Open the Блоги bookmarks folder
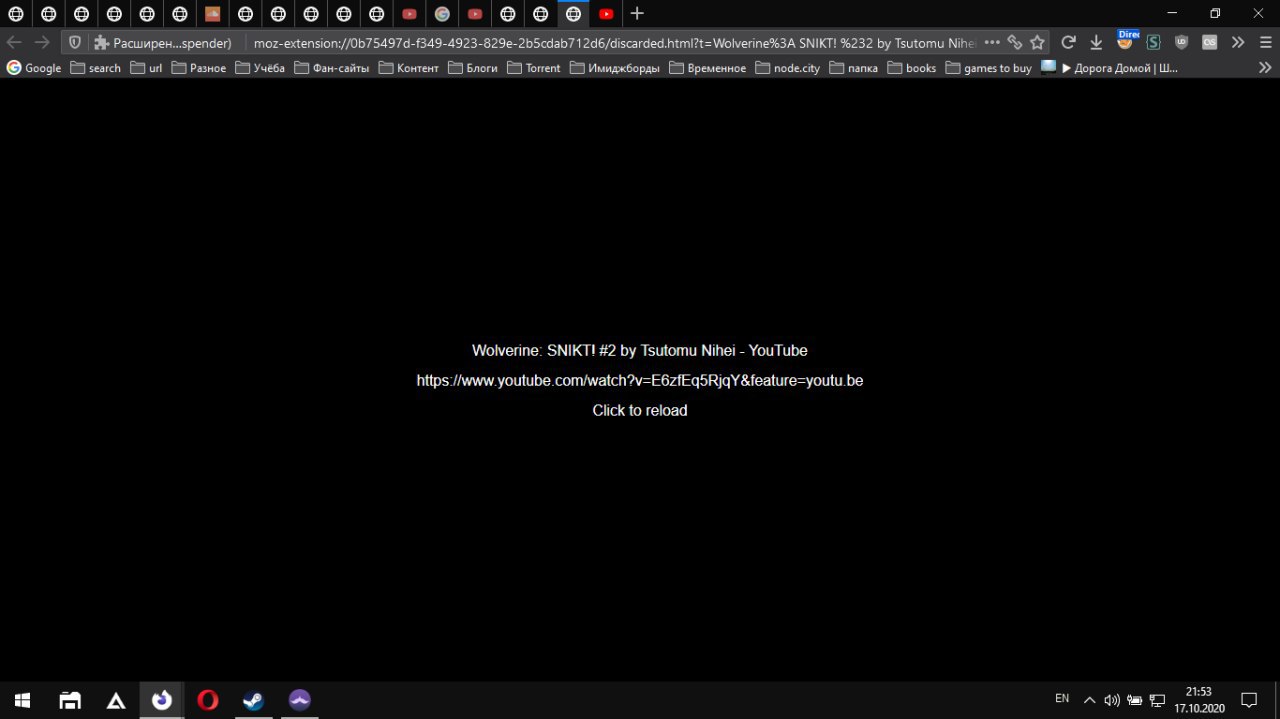 [473, 68]
